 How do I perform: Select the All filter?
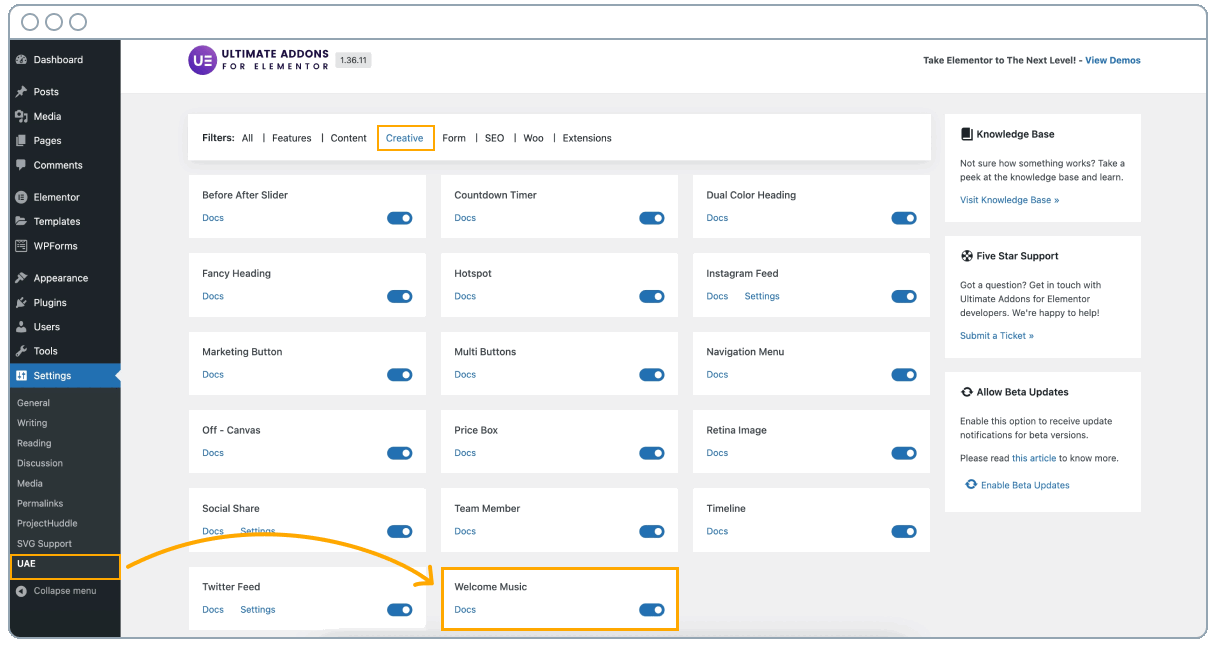click(247, 138)
